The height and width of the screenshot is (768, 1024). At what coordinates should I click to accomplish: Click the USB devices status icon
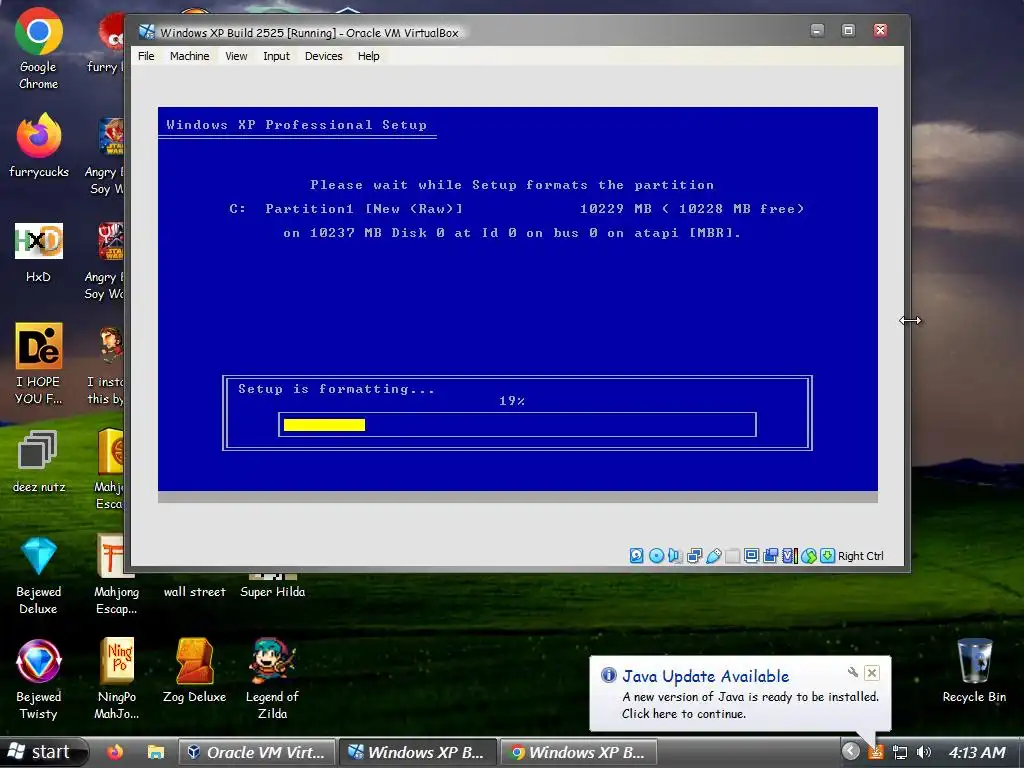pos(713,556)
